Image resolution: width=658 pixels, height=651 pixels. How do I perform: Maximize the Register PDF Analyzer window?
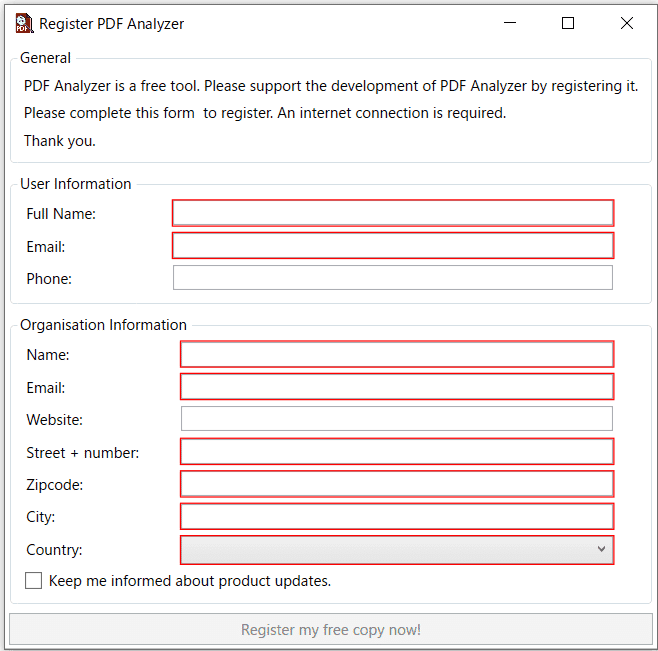click(x=568, y=24)
